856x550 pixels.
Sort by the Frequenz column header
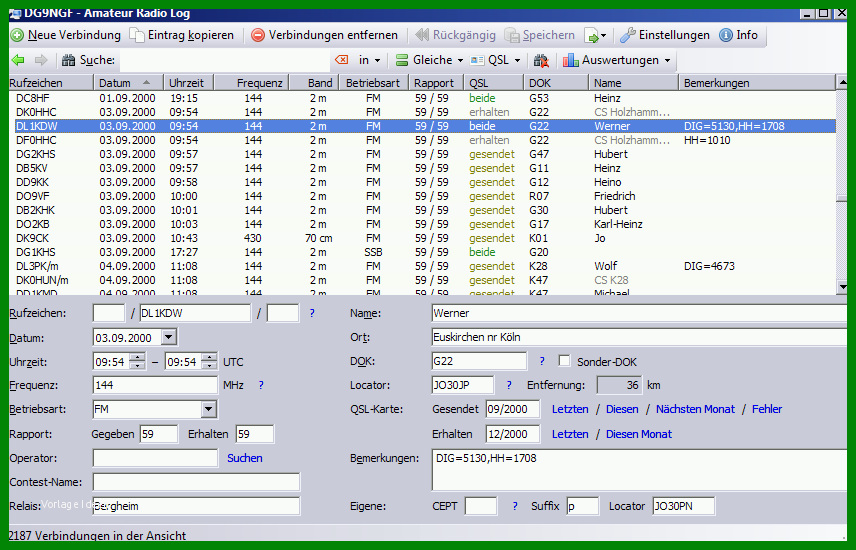click(x=251, y=83)
